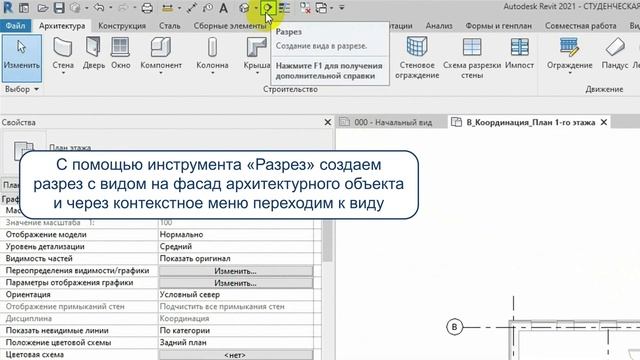Expand the Компонент tool dropdown arrow
The height and width of the screenshot is (360, 640).
(161, 73)
